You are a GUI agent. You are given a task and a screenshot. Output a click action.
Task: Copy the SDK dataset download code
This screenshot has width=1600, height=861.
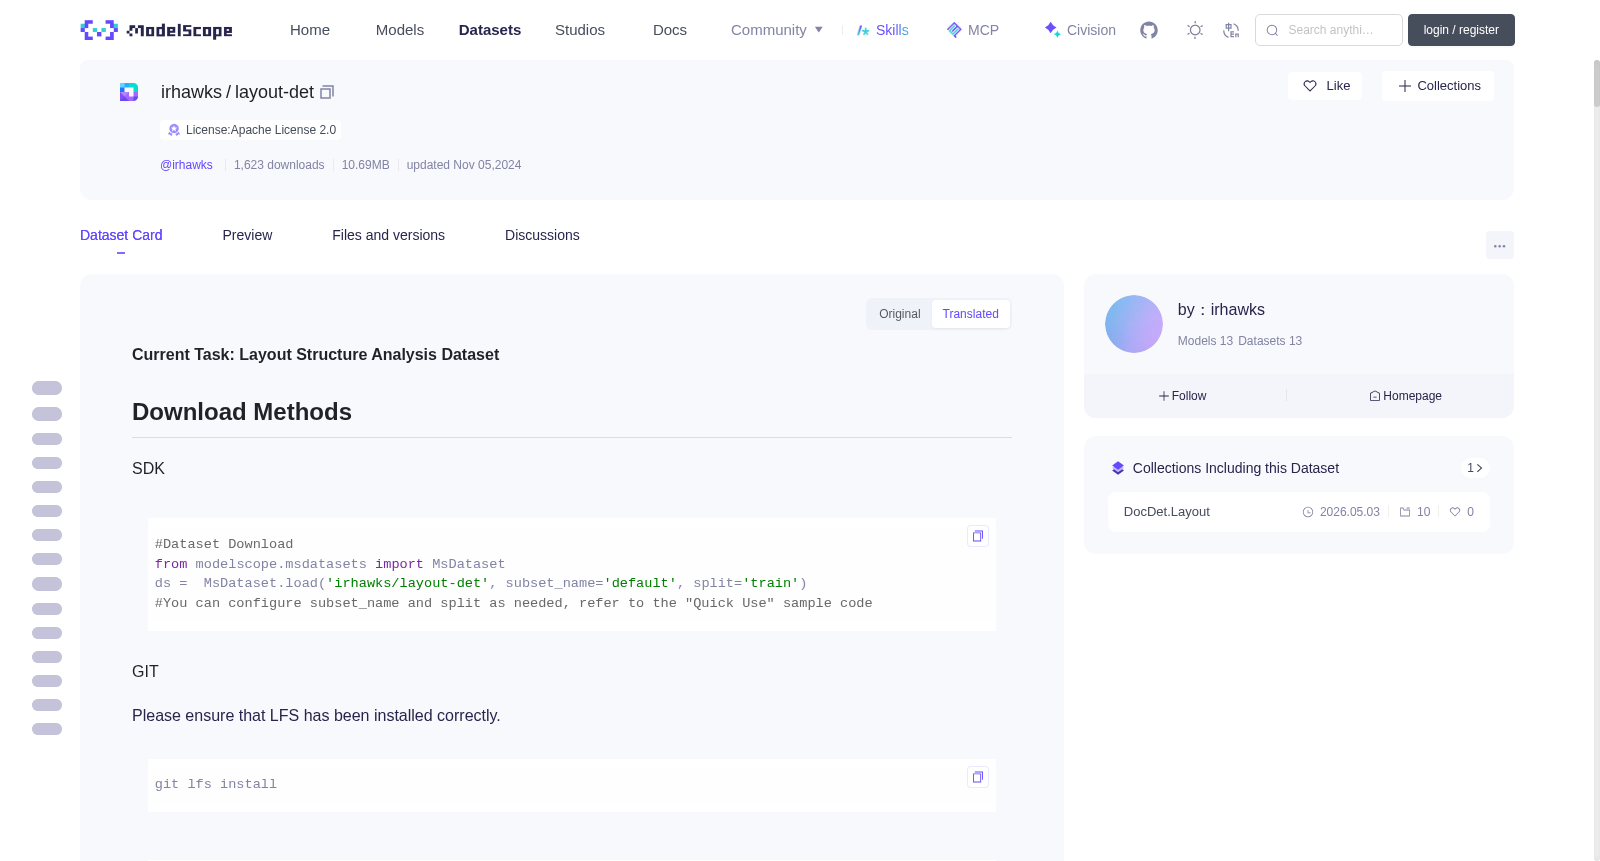978,536
